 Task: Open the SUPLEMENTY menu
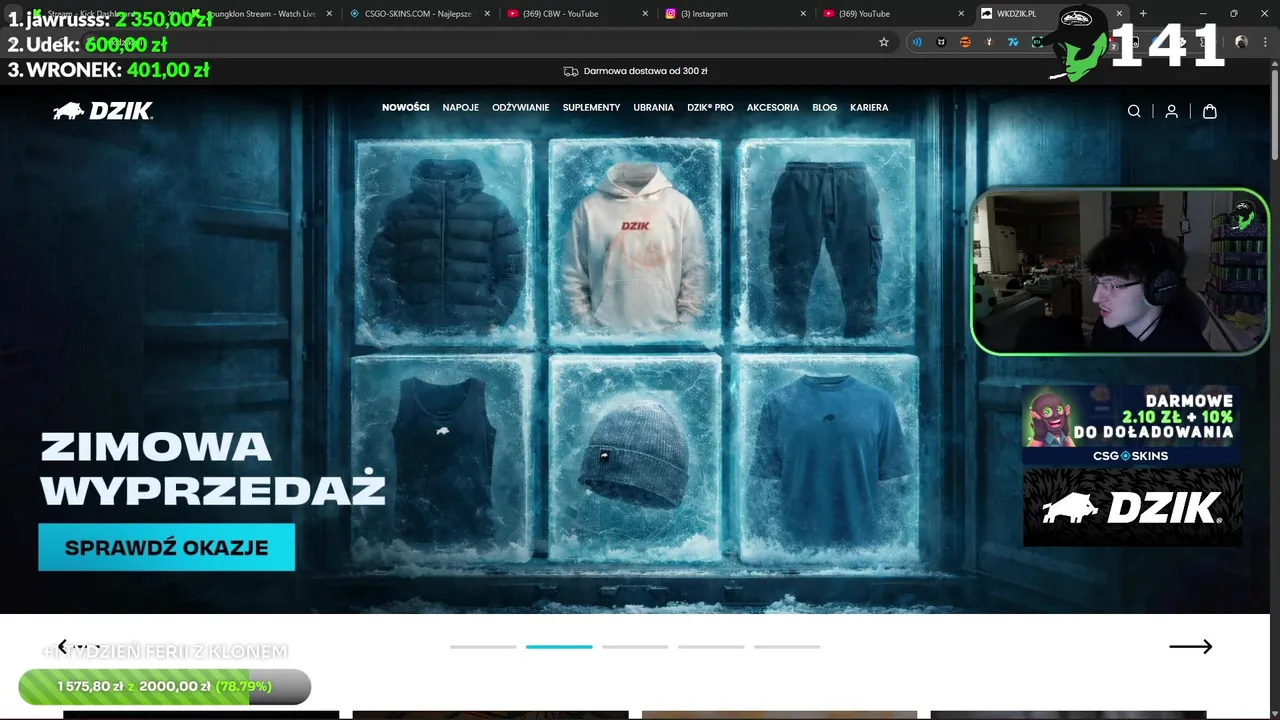591,107
